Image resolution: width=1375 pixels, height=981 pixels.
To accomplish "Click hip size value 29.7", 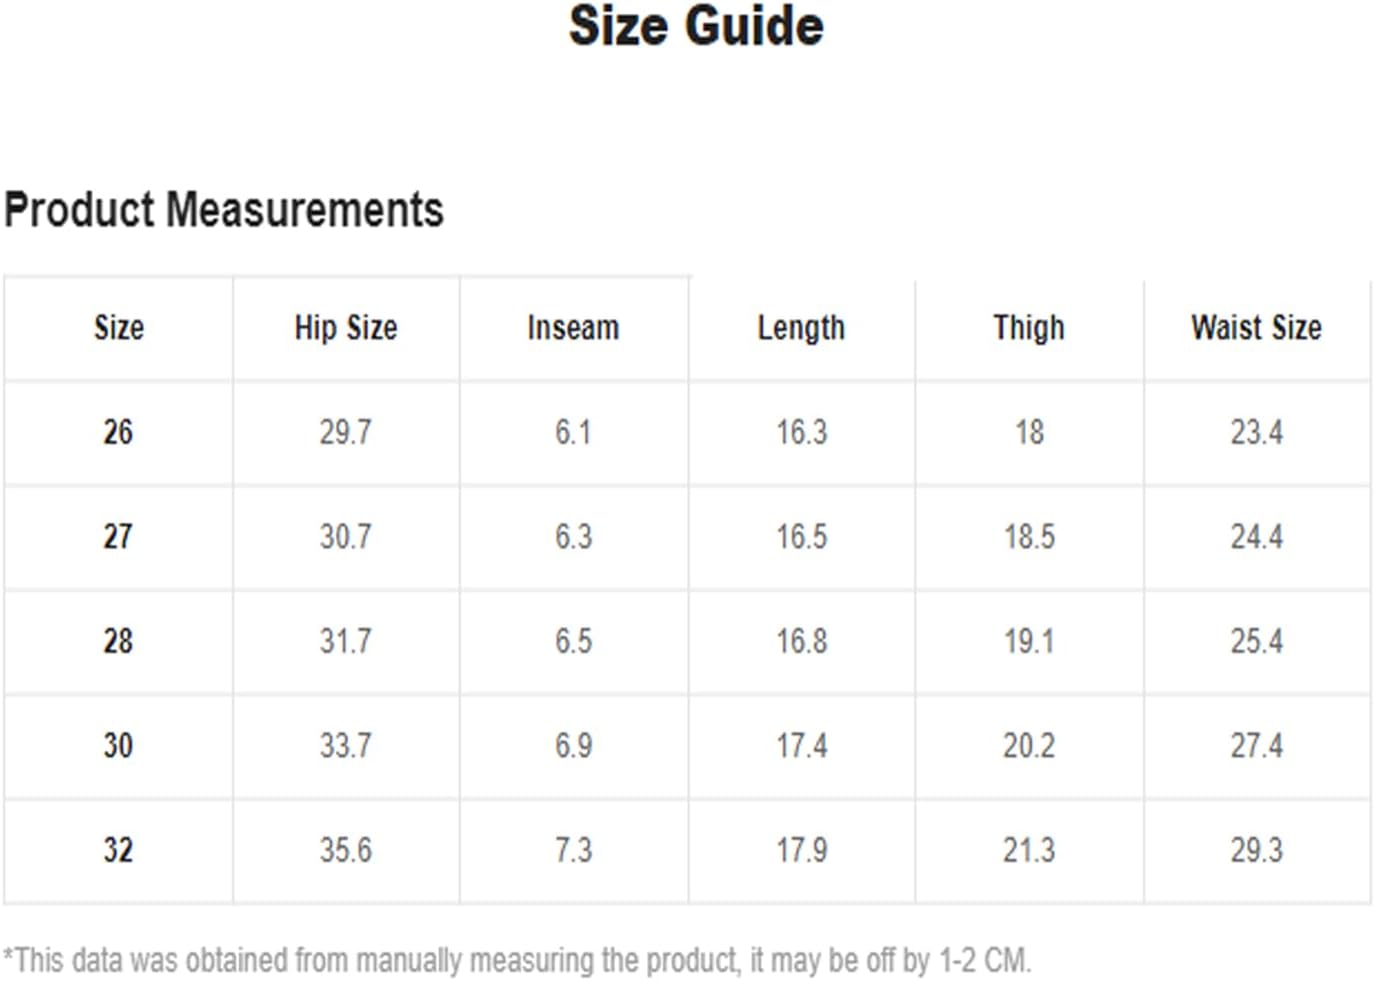I will (346, 432).
